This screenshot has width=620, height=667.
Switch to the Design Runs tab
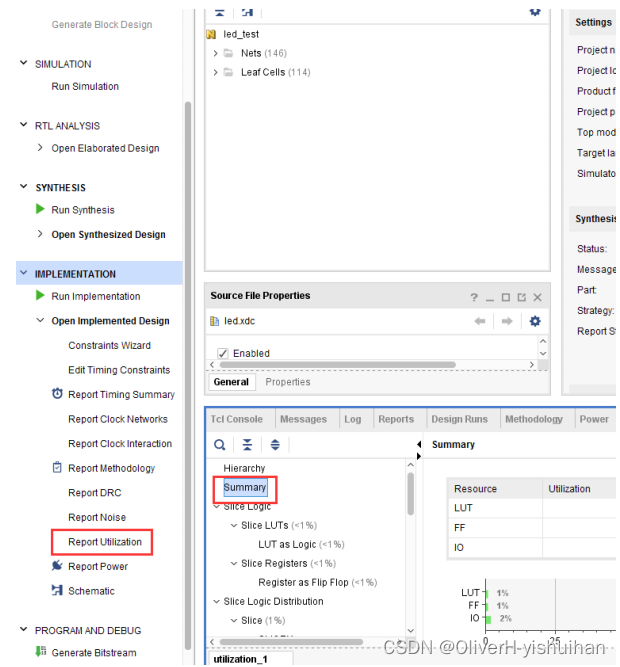(x=459, y=419)
